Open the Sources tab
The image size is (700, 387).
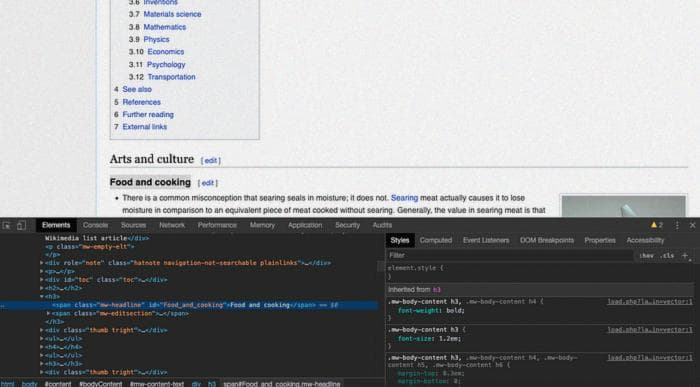click(x=133, y=225)
